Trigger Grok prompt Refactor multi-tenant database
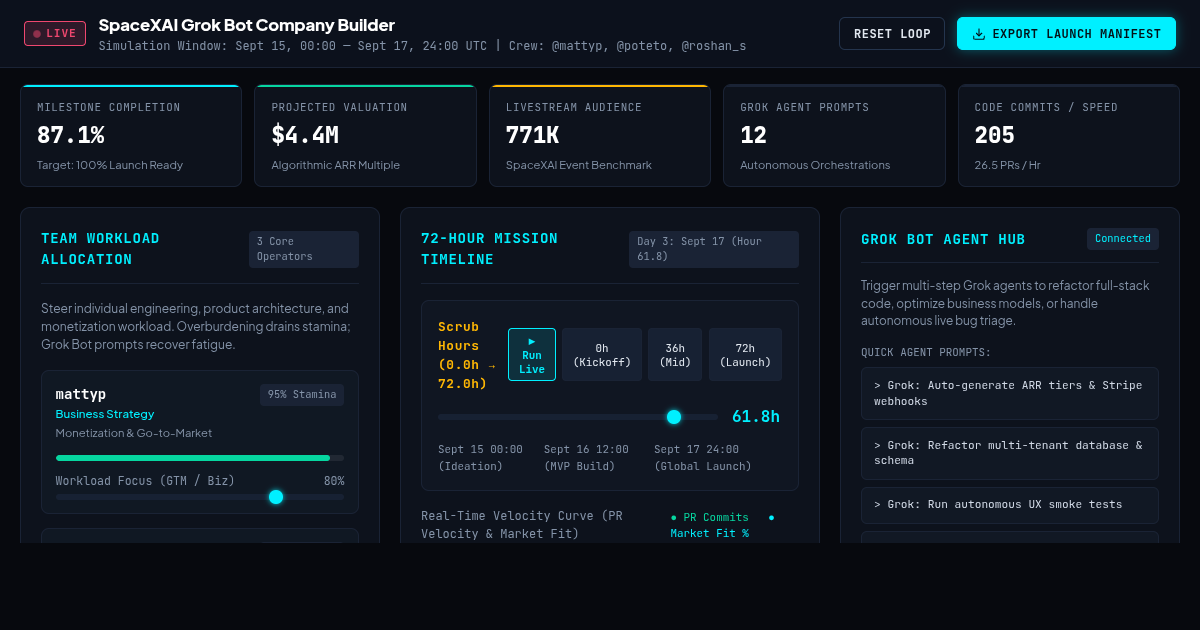 [1010, 453]
